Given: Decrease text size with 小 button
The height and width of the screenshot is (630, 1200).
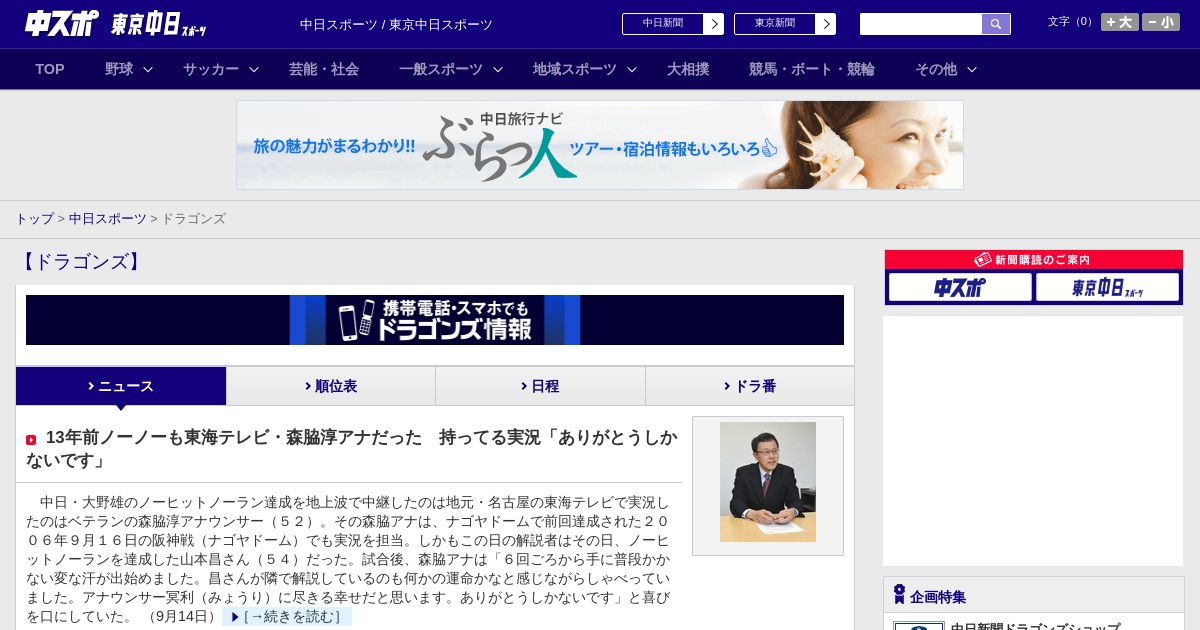Looking at the screenshot, I should pyautogui.click(x=1161, y=22).
